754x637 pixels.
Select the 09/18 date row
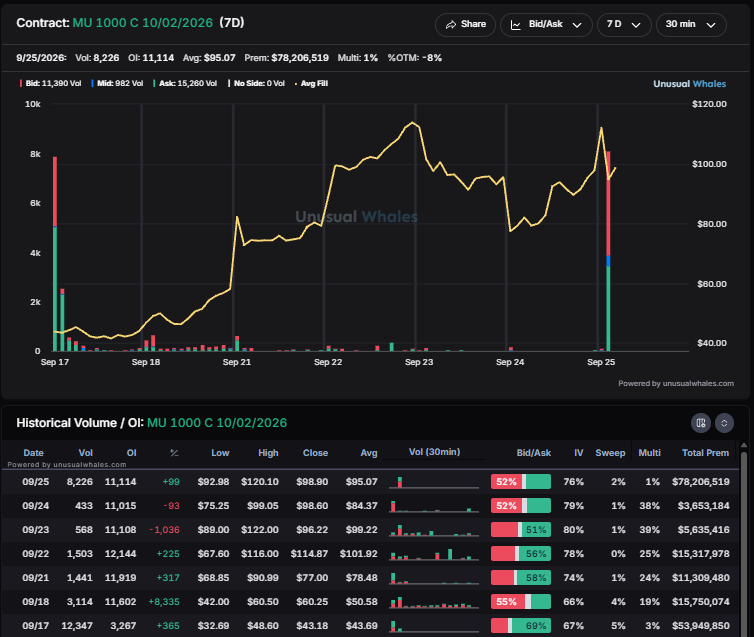[370, 602]
